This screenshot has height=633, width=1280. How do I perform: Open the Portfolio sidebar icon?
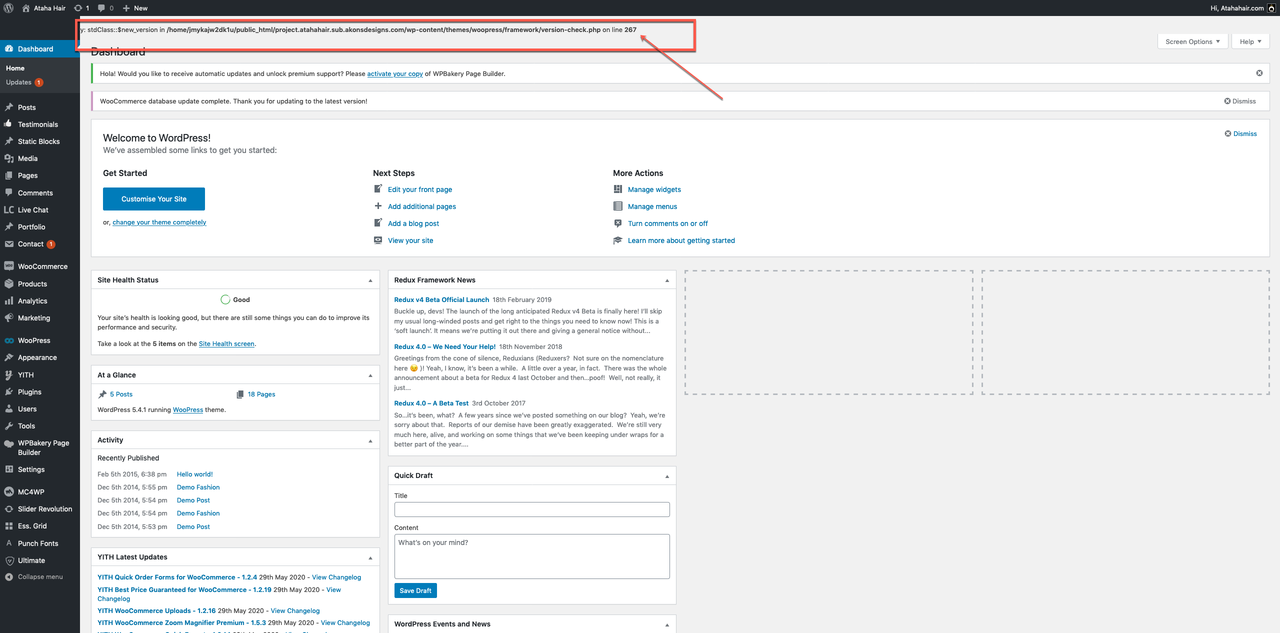pyautogui.click(x=9, y=227)
